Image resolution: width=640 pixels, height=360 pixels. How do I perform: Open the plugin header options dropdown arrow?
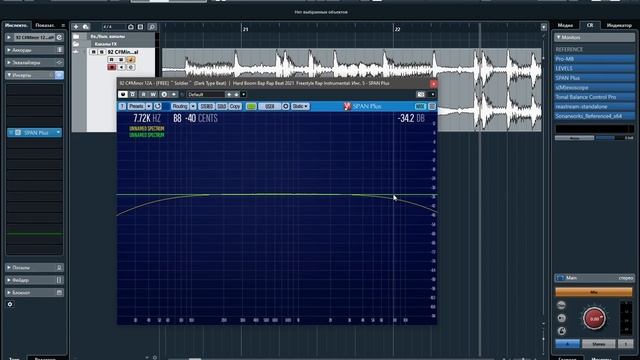click(x=432, y=94)
